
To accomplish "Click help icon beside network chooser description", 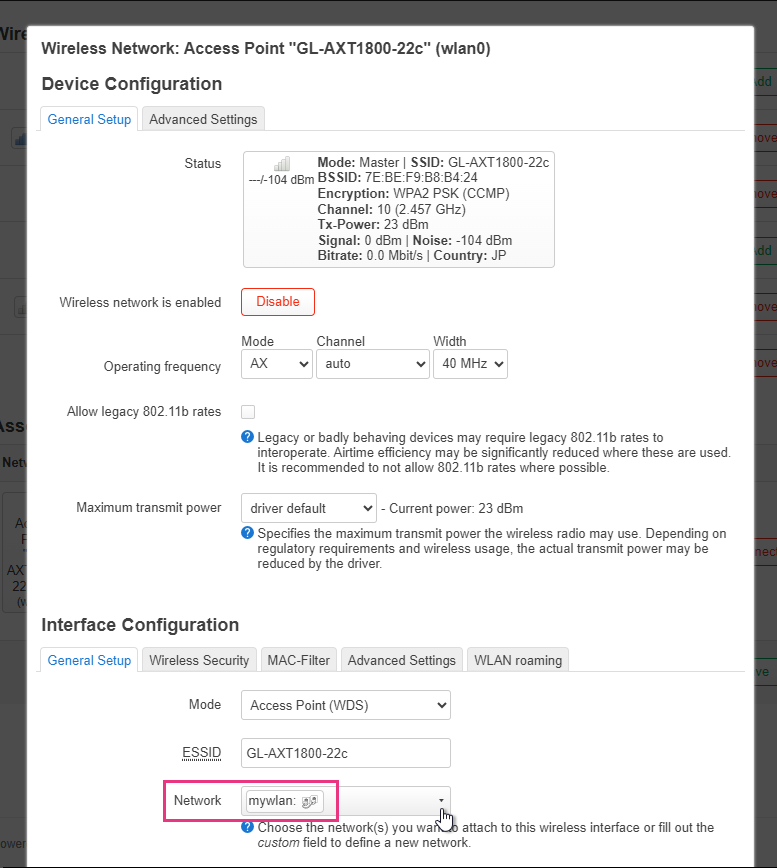I will coord(247,827).
